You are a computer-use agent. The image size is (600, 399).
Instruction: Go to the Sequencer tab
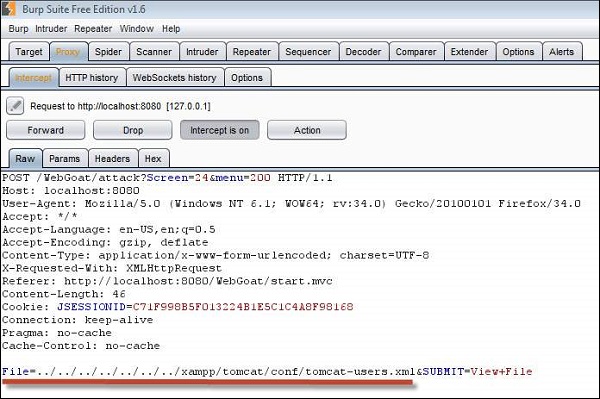tap(308, 52)
